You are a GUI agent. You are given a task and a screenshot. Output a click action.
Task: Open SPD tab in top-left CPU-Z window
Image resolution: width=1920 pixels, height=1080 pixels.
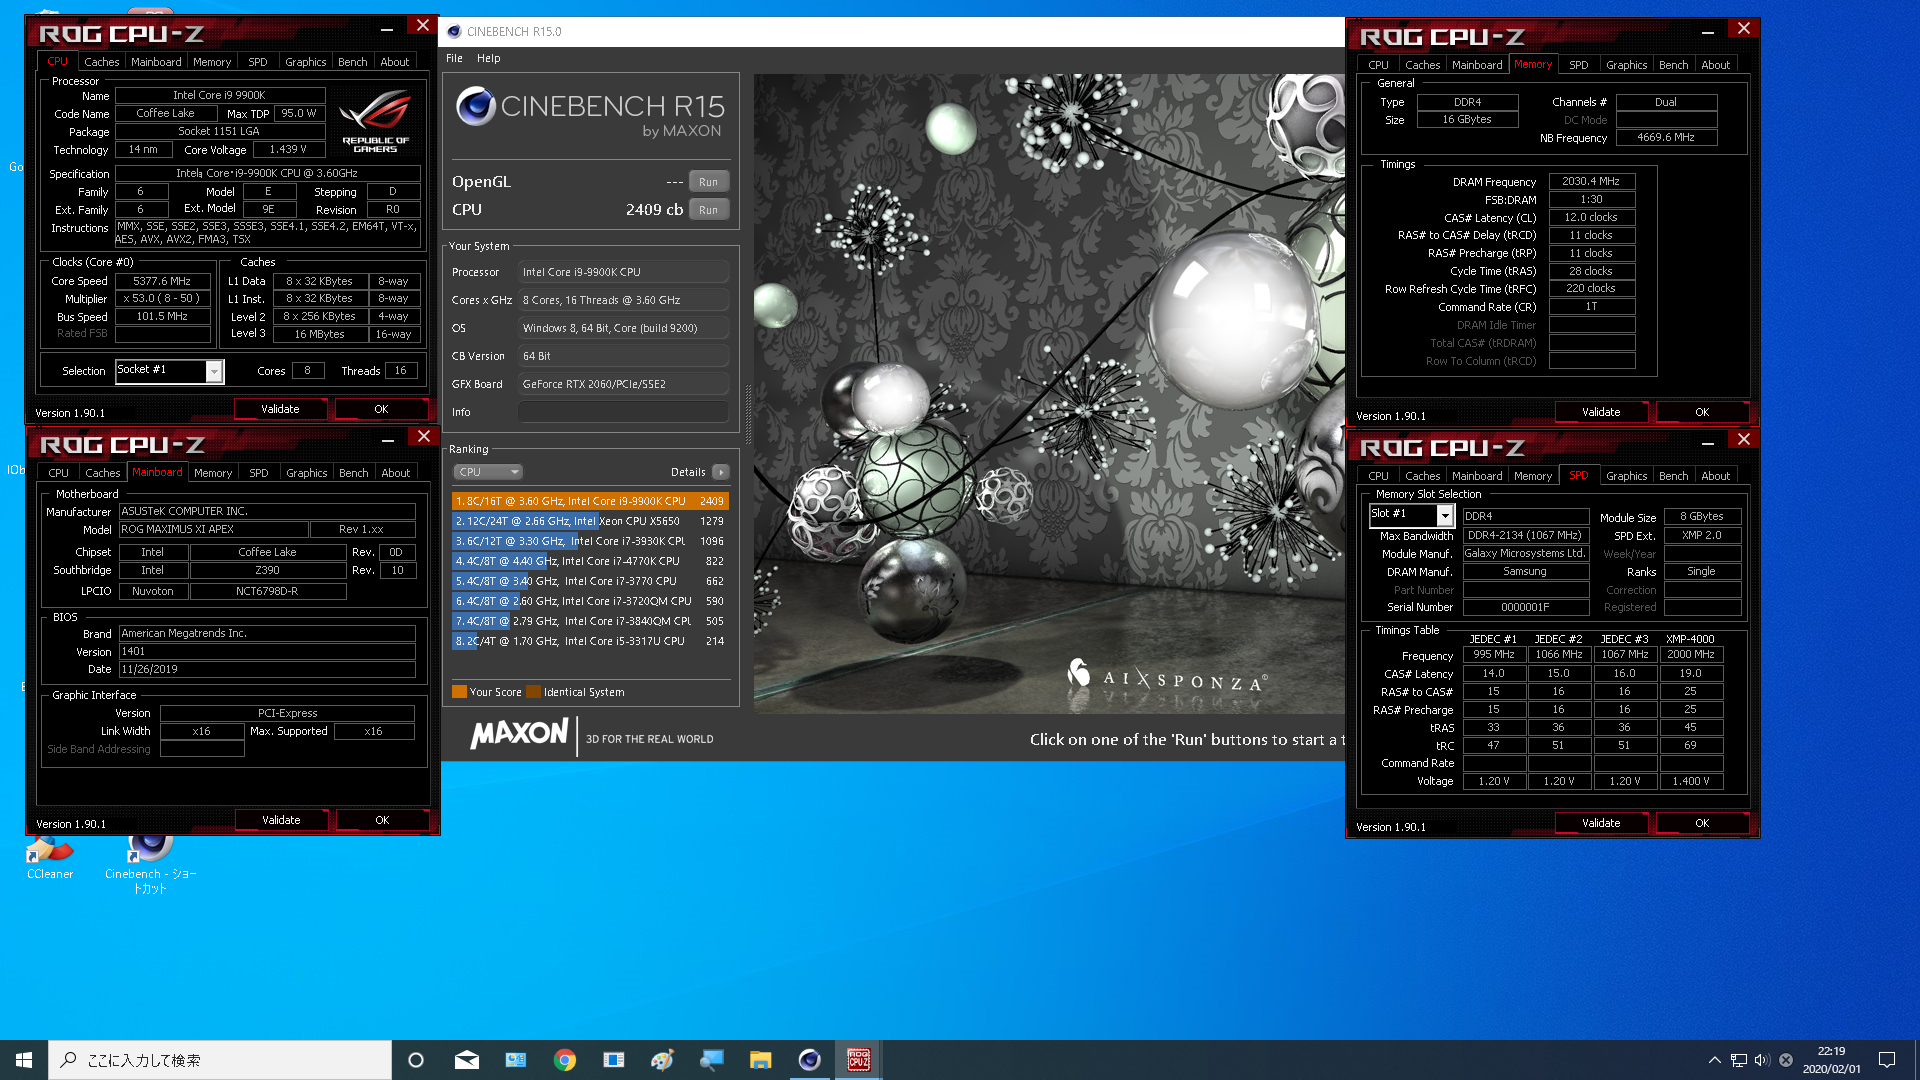258,62
